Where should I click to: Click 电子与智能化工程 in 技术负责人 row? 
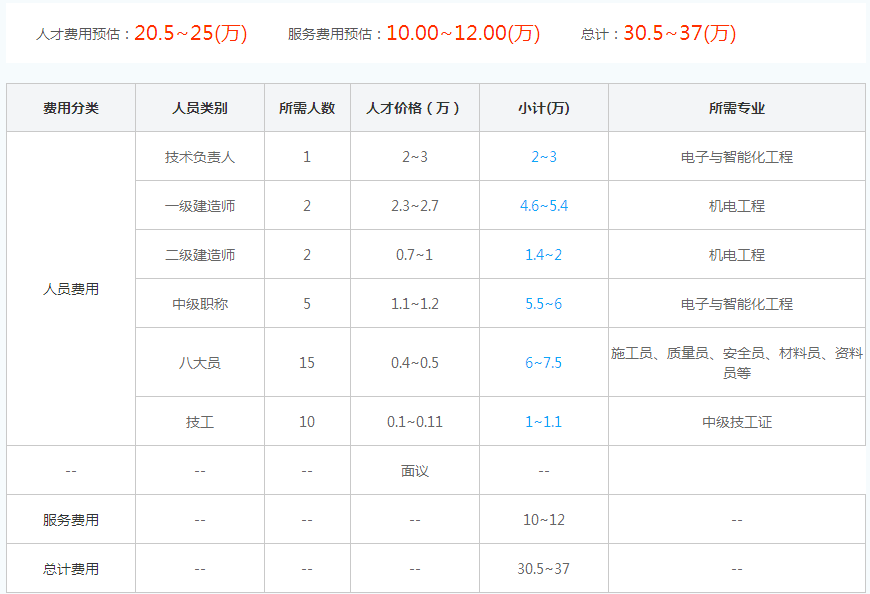(737, 157)
